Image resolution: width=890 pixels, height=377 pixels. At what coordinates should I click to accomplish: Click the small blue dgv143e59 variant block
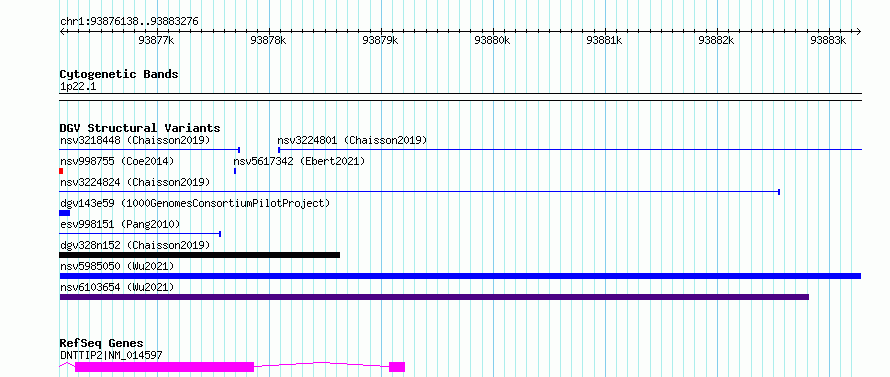coord(65,213)
